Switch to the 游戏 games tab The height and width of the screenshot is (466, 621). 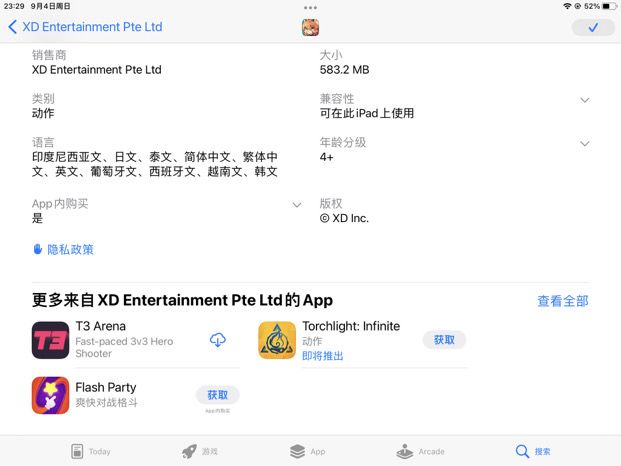coord(200,451)
